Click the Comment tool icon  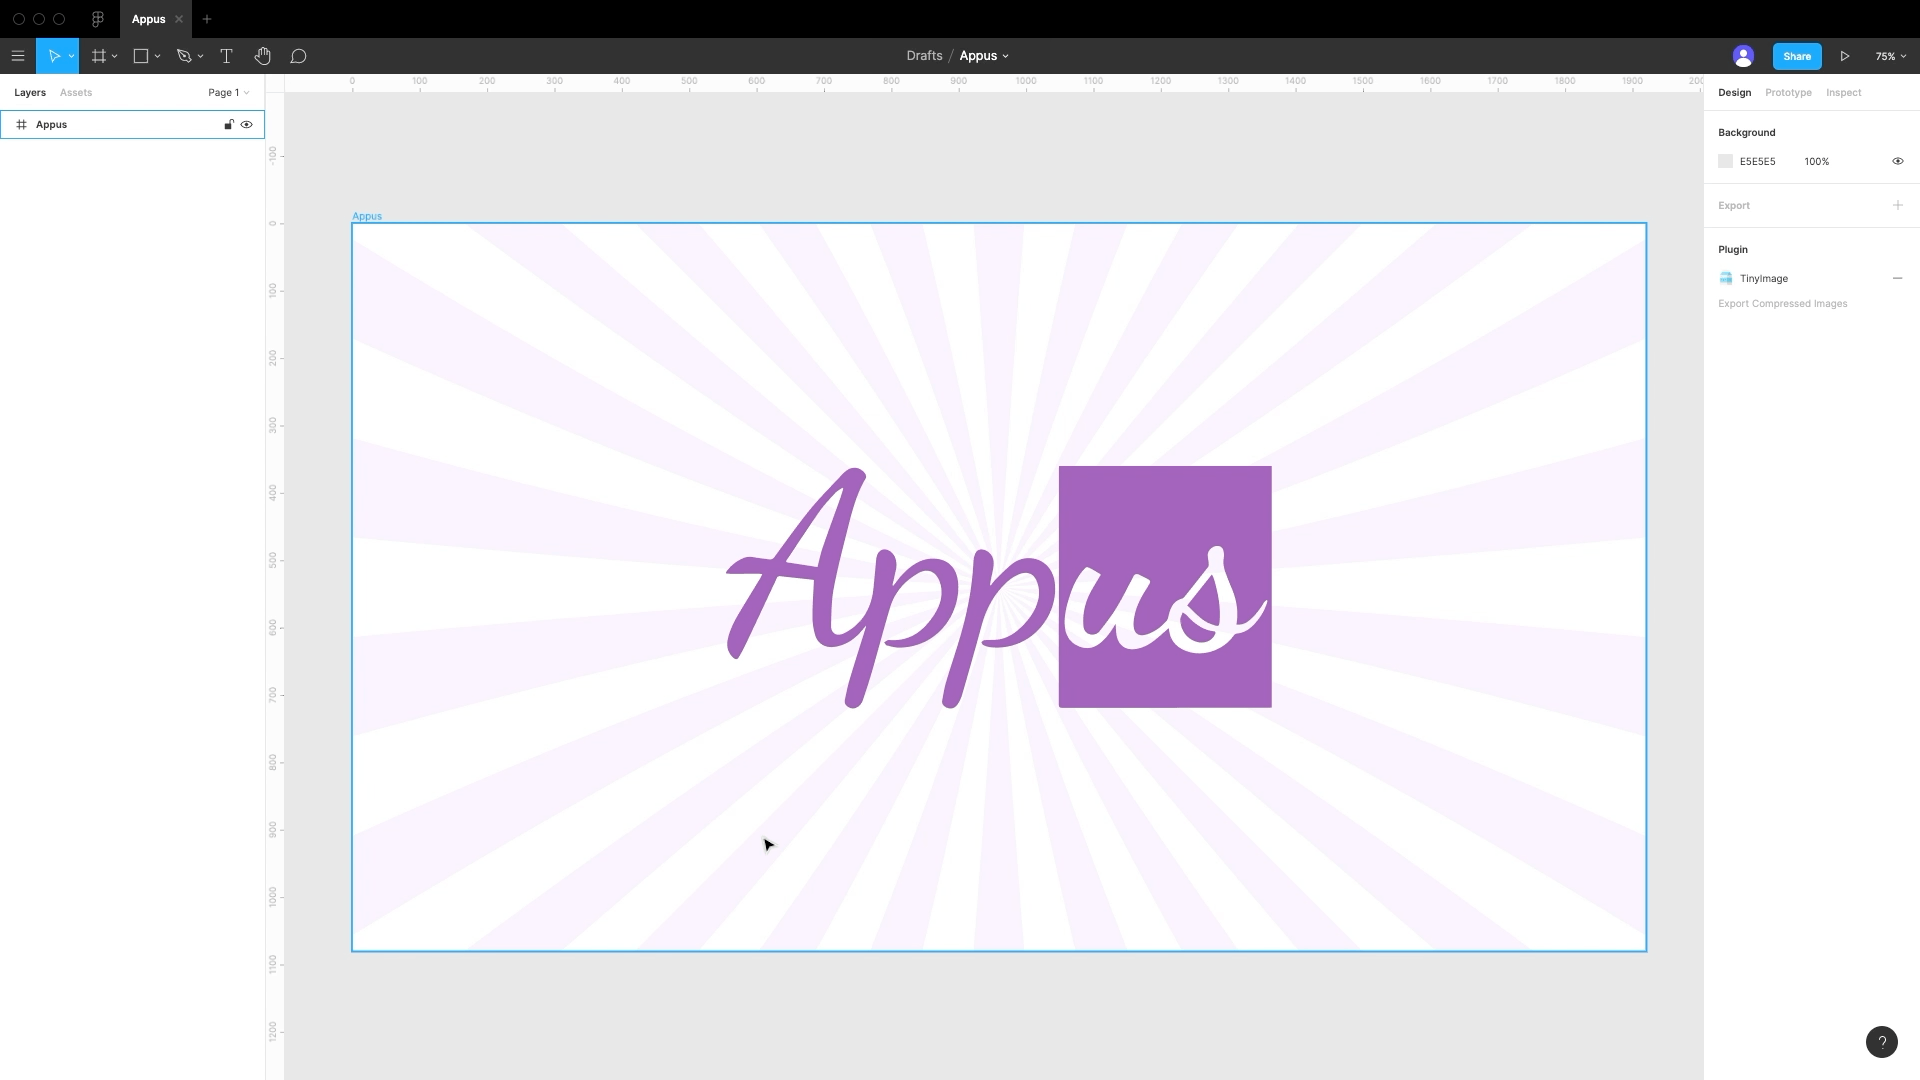[298, 55]
